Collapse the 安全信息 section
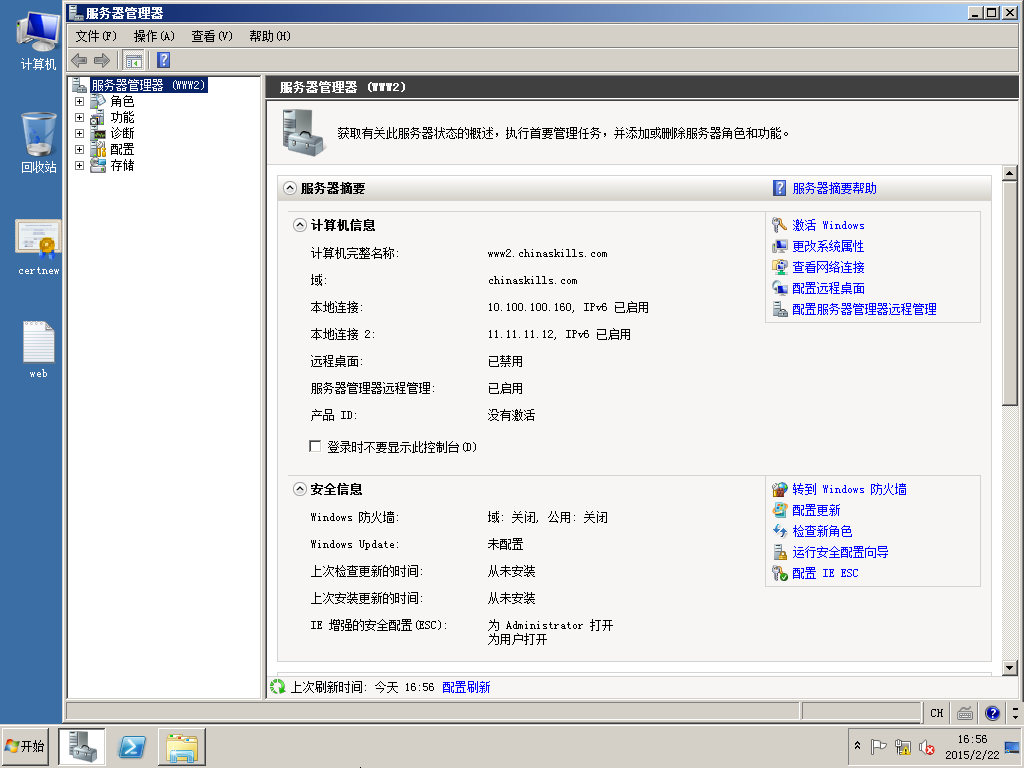This screenshot has height=768, width=1024. 299,489
